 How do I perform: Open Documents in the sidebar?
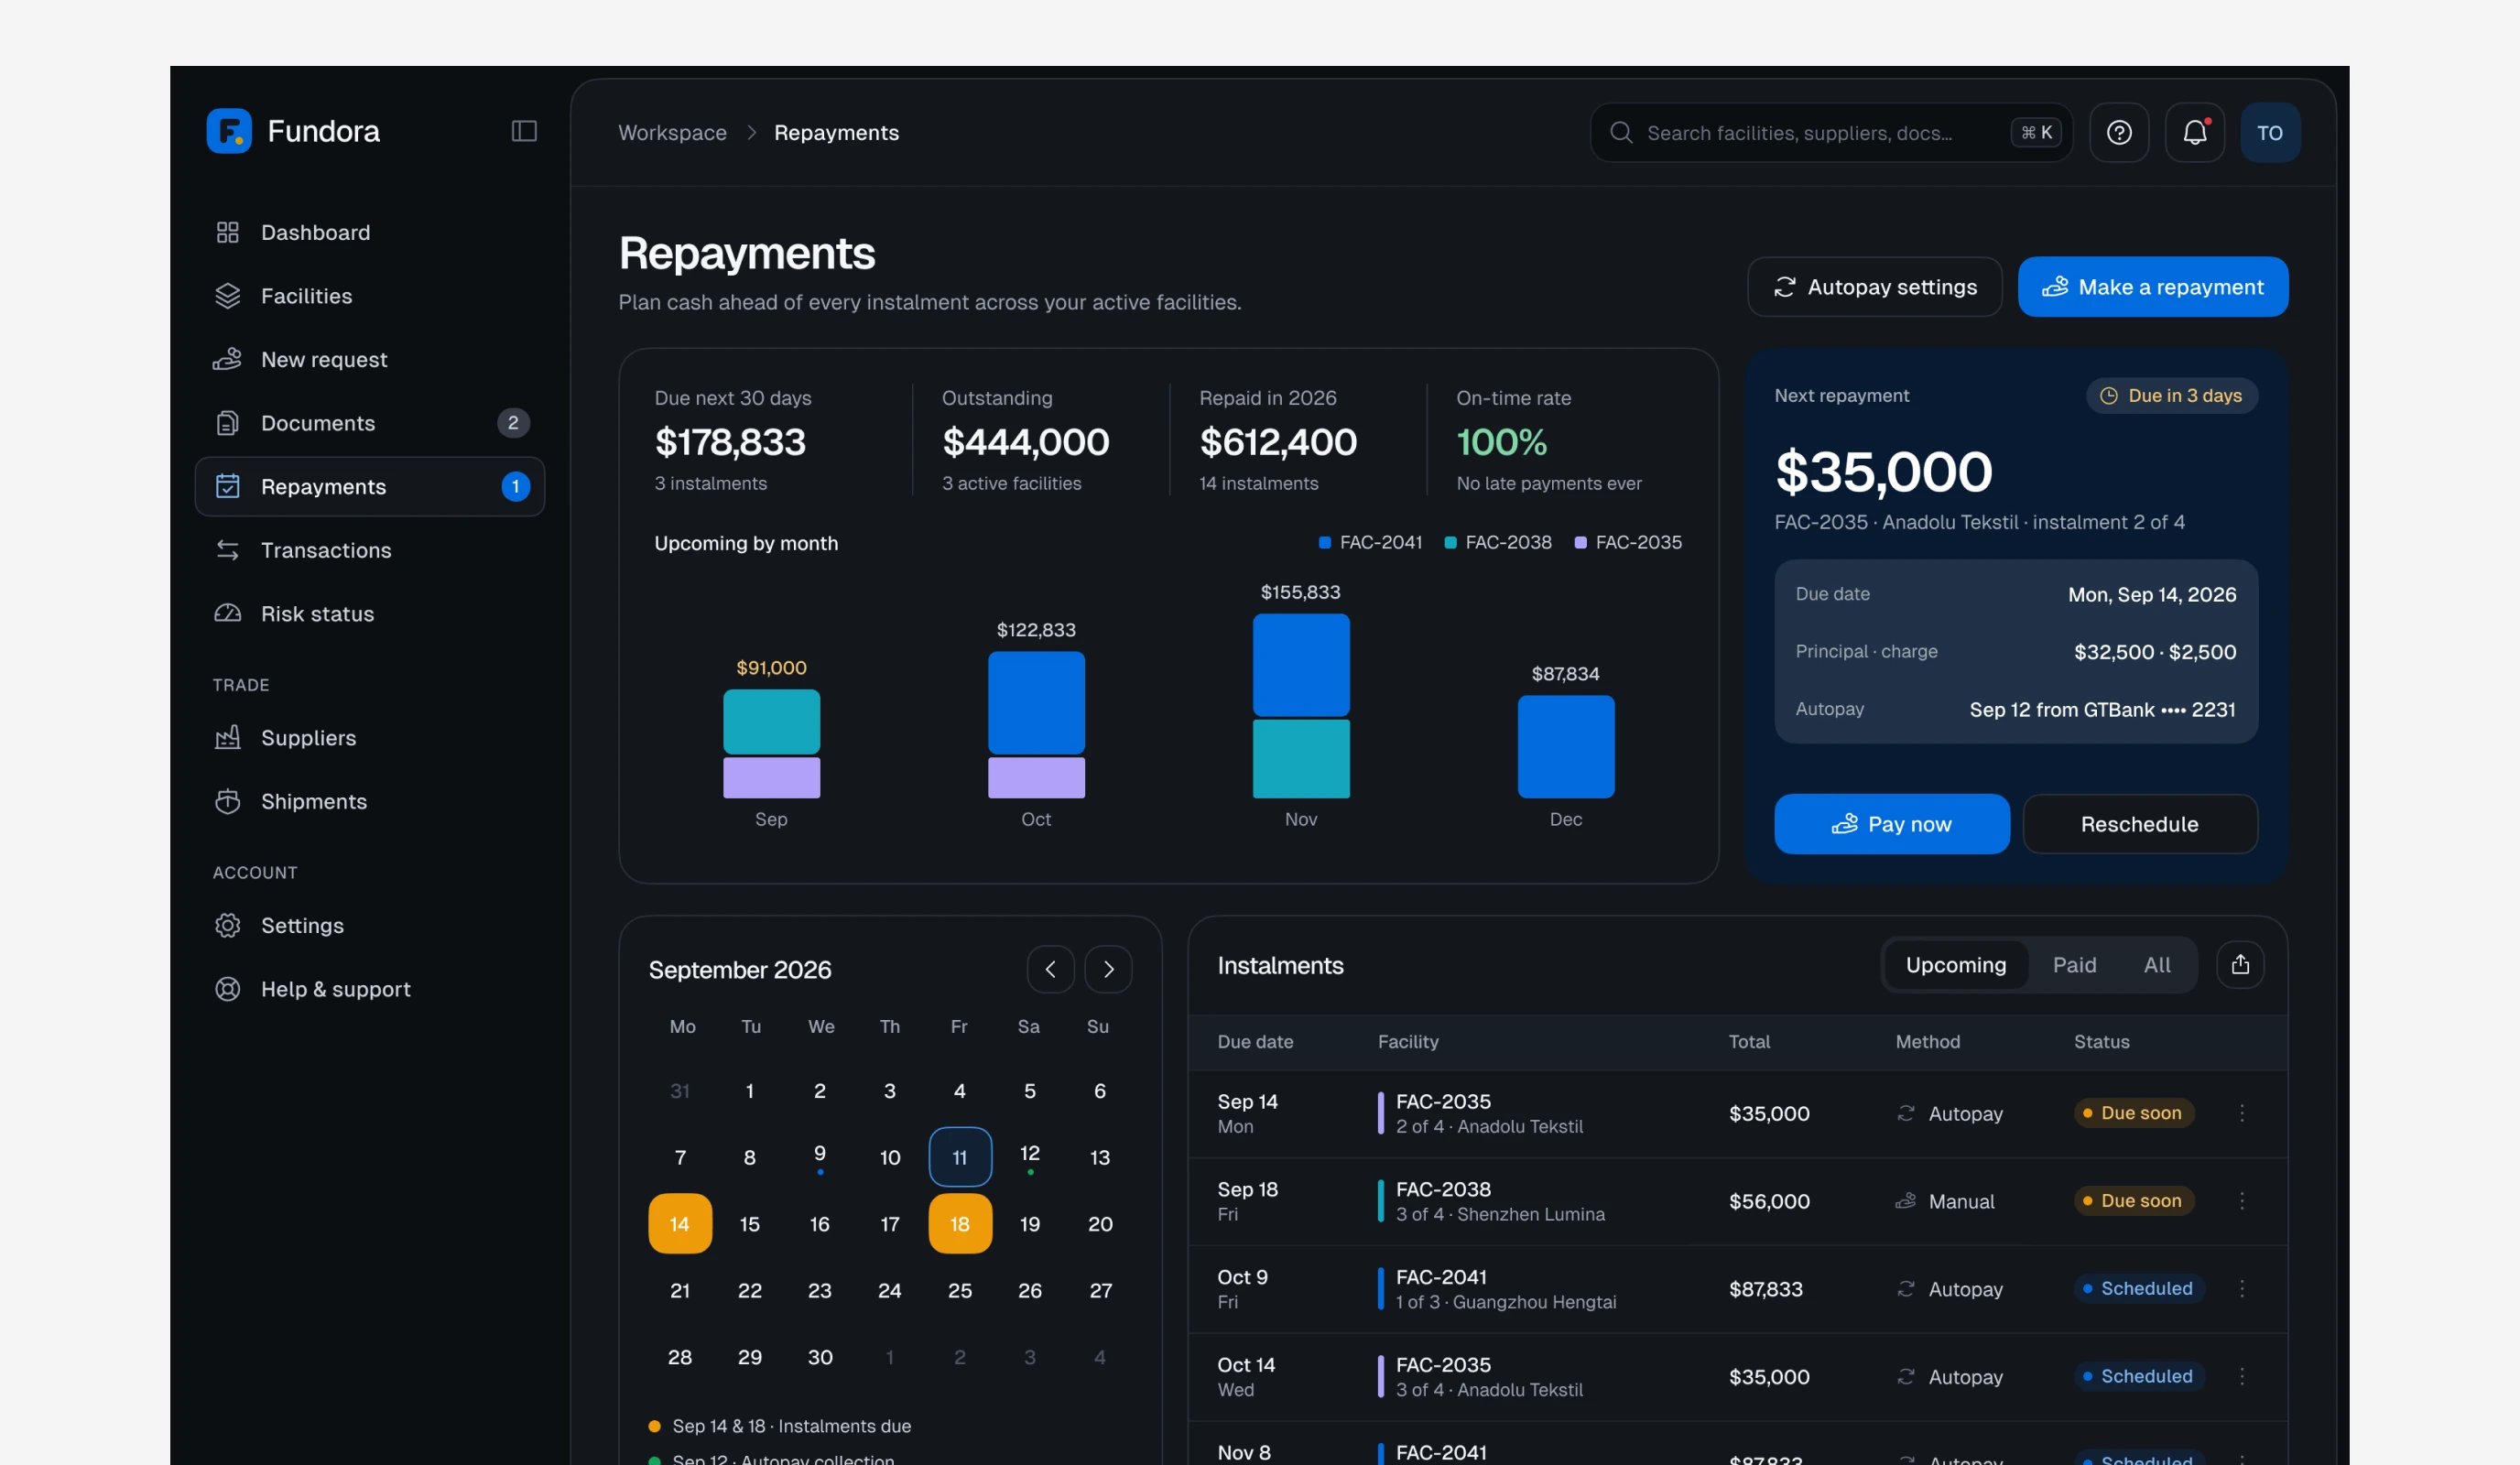pos(369,423)
